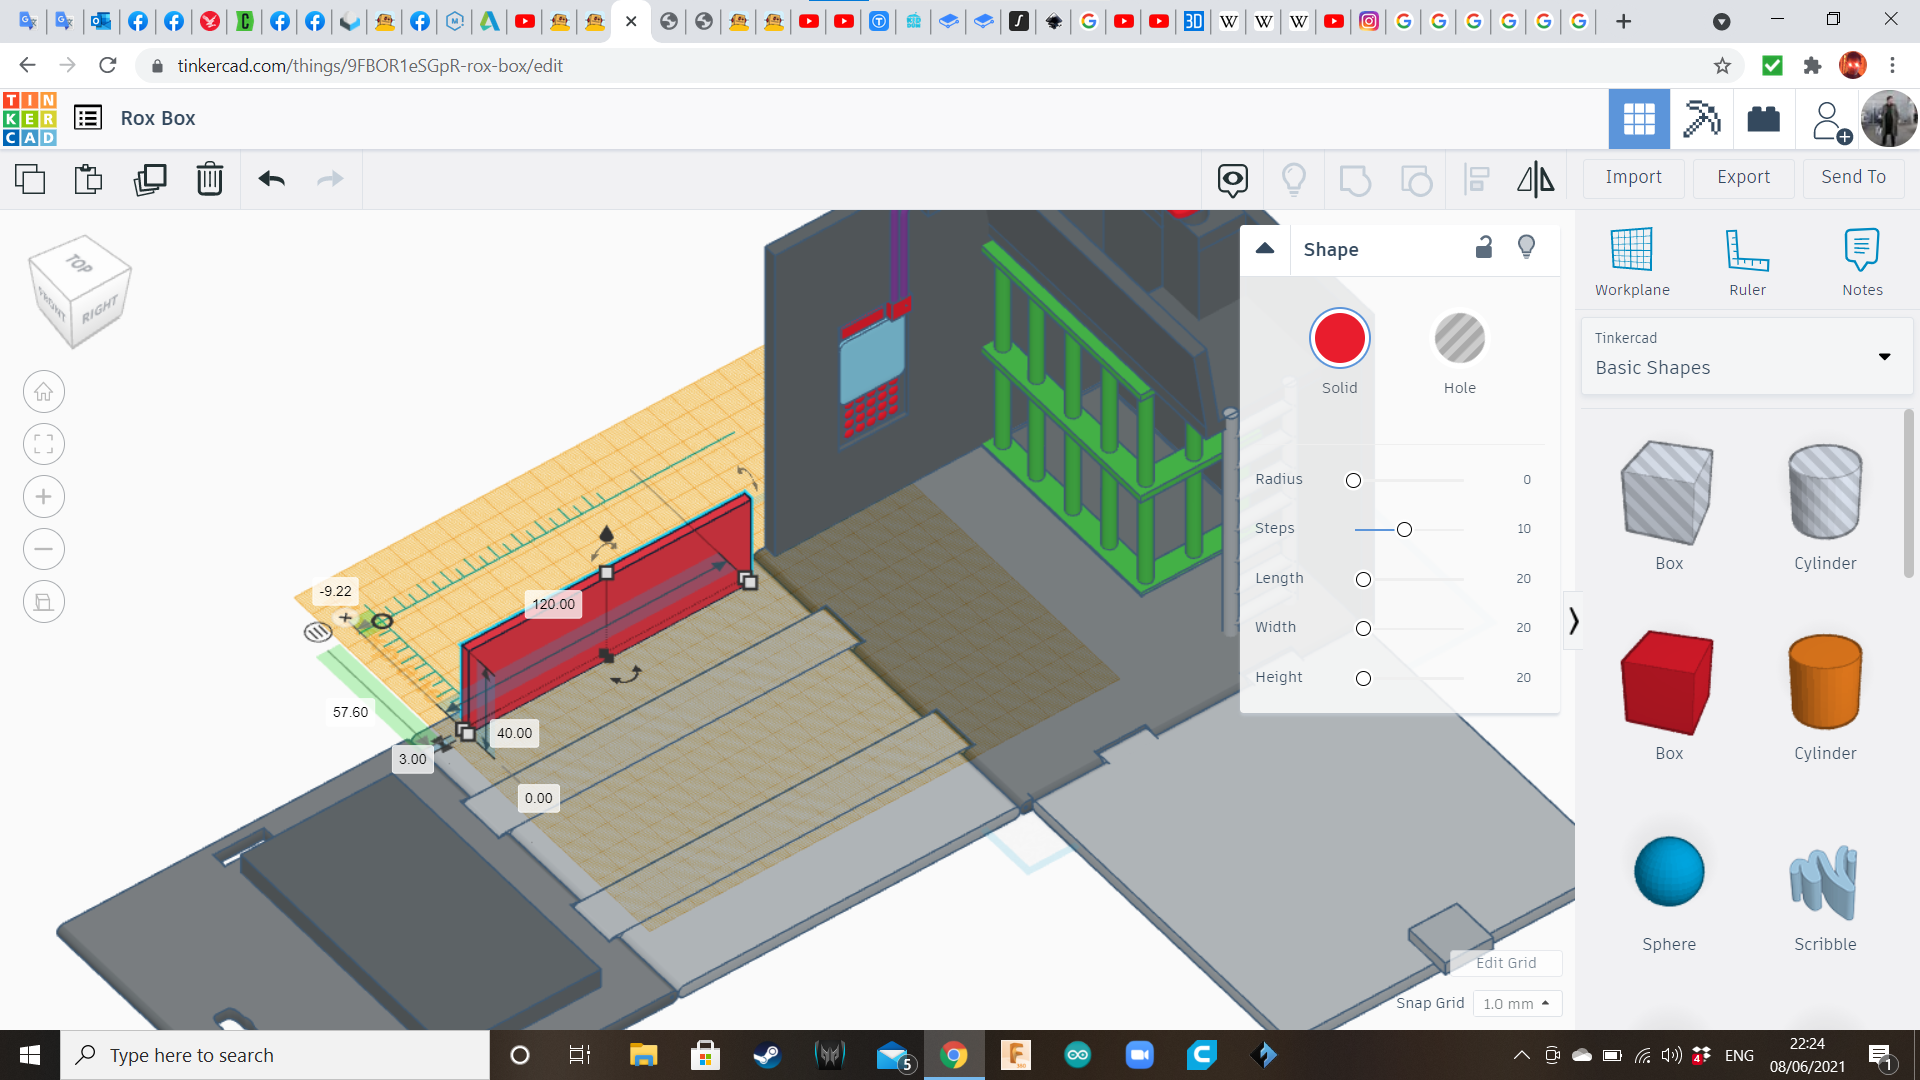1920x1080 pixels.
Task: Expand the Basic Shapes library dropdown
Action: click(x=1884, y=356)
